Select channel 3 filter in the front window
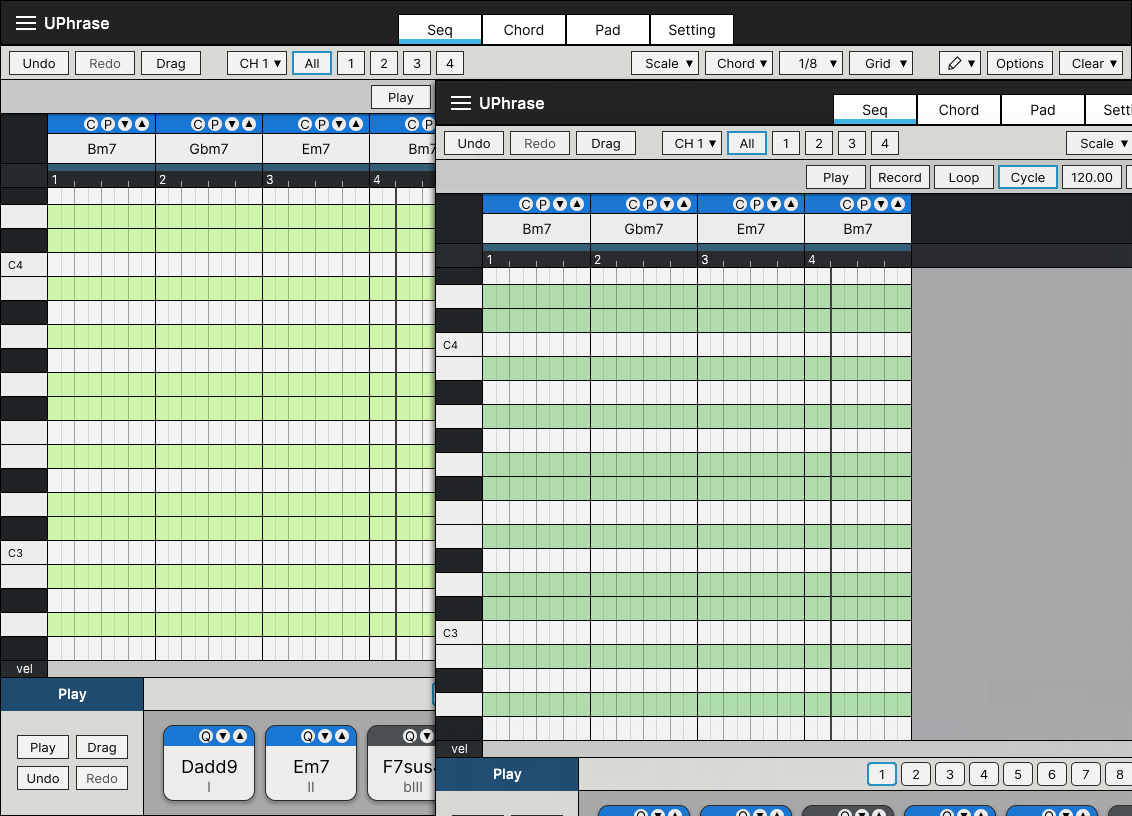Image resolution: width=1132 pixels, height=816 pixels. coord(852,144)
